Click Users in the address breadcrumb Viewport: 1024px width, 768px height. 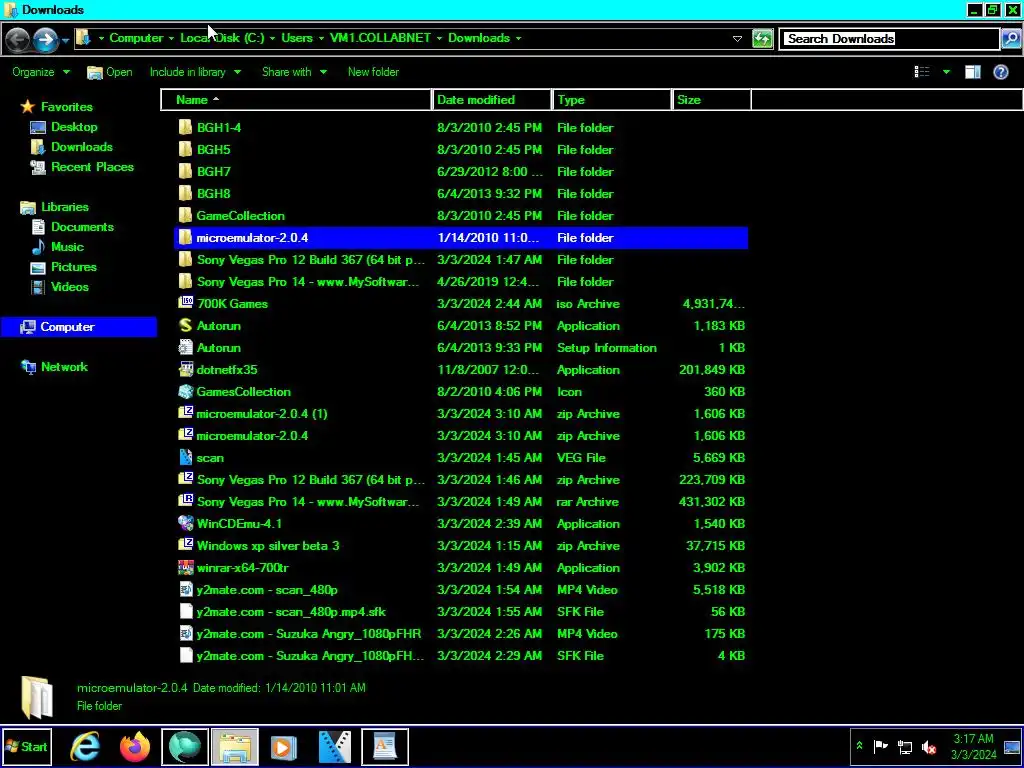[x=296, y=38]
